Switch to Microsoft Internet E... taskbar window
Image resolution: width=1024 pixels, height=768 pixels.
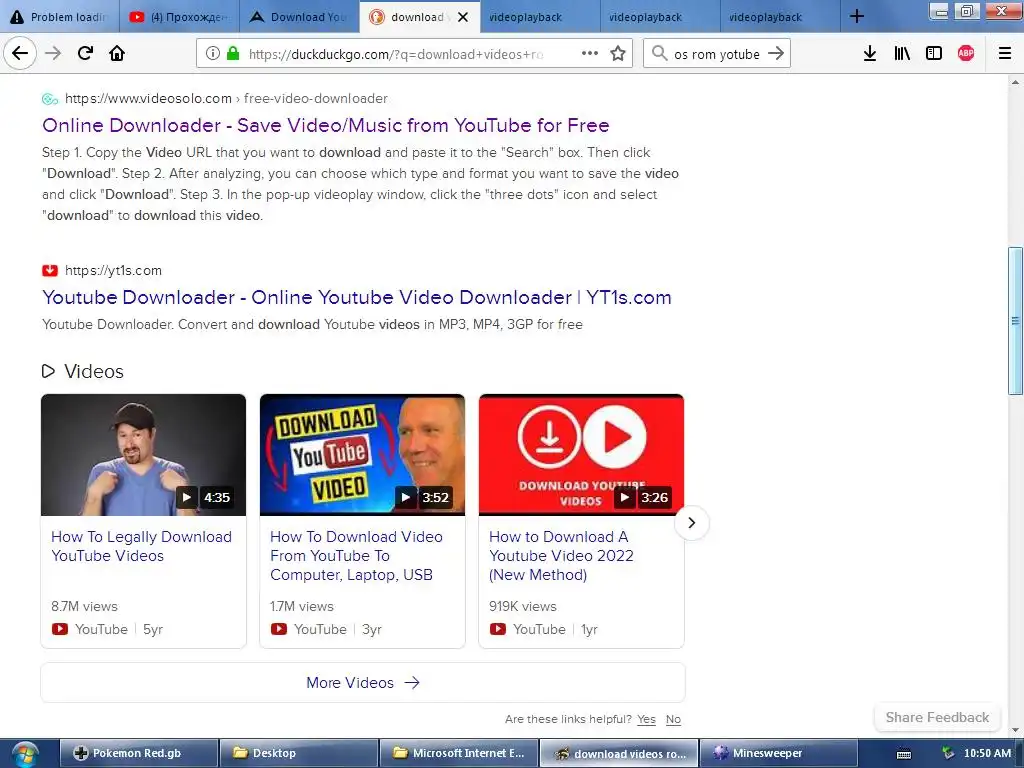(x=458, y=753)
